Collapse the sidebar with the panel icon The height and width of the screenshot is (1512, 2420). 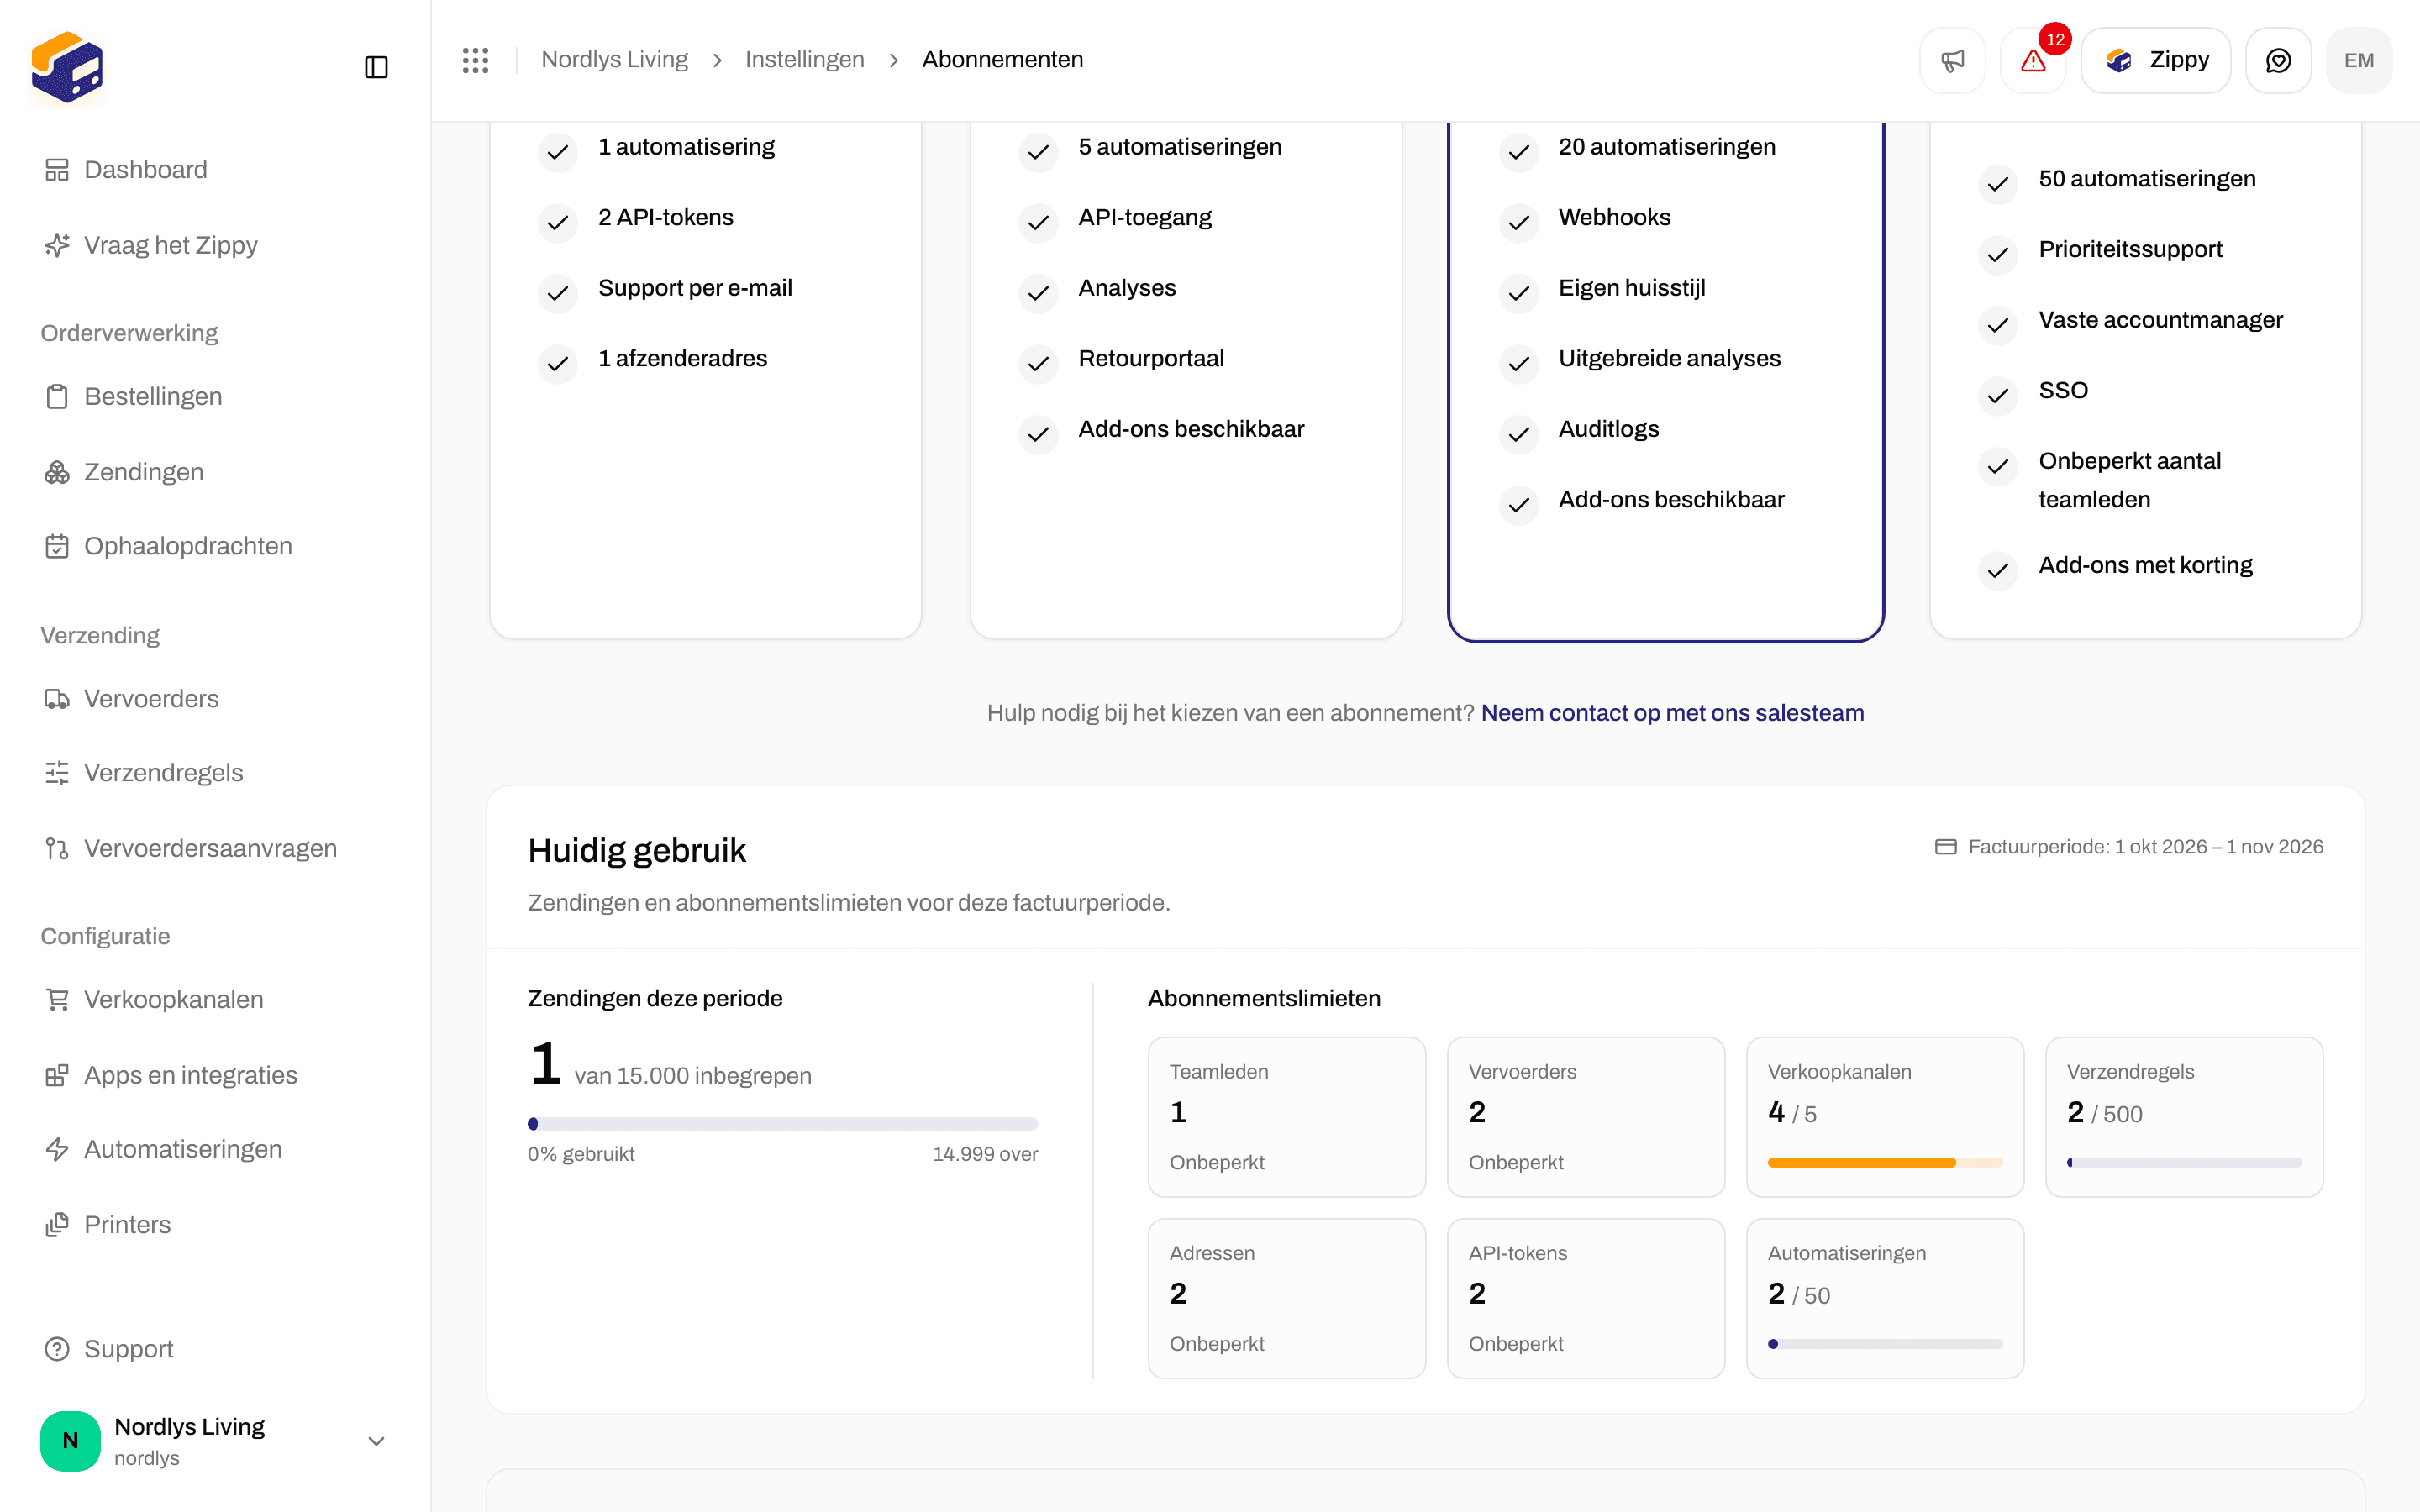376,67
